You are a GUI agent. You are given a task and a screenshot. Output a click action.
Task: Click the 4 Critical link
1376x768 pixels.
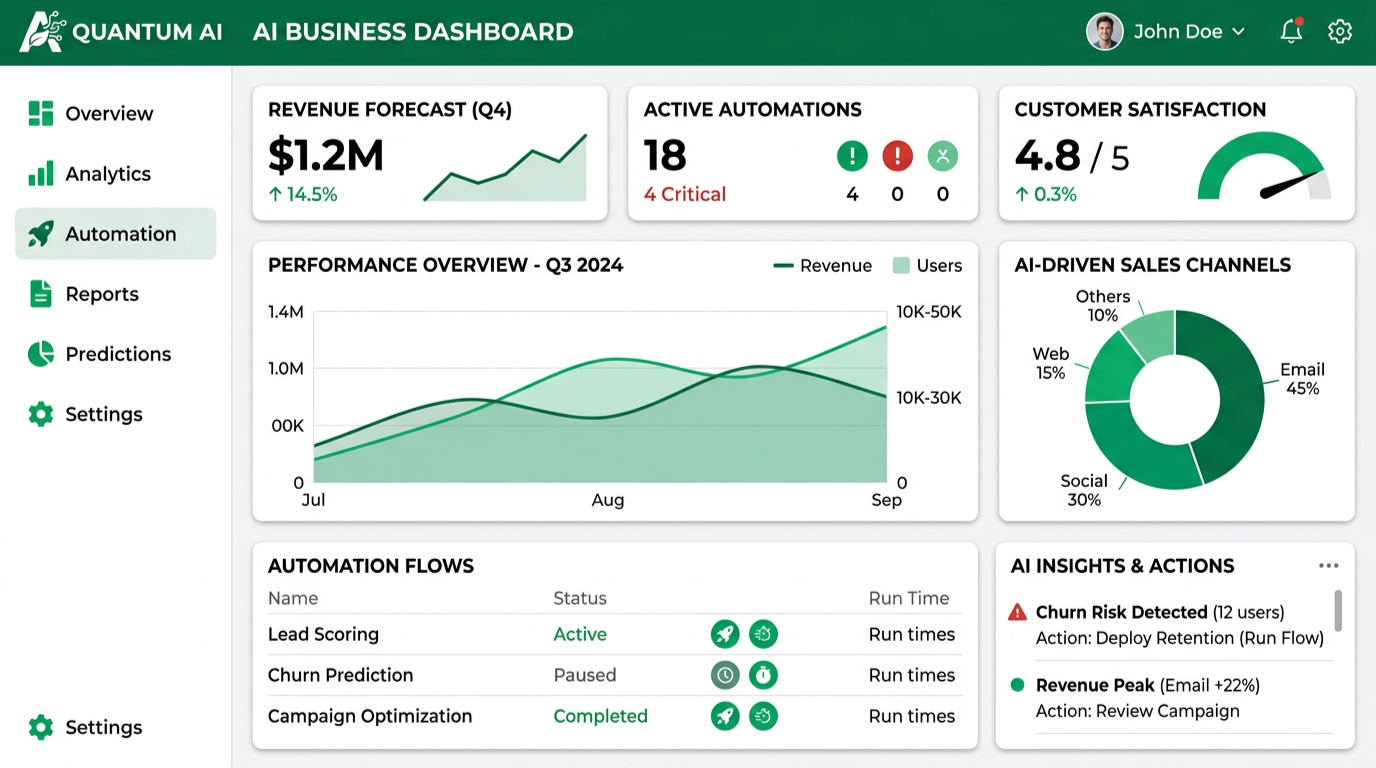pyautogui.click(x=685, y=194)
